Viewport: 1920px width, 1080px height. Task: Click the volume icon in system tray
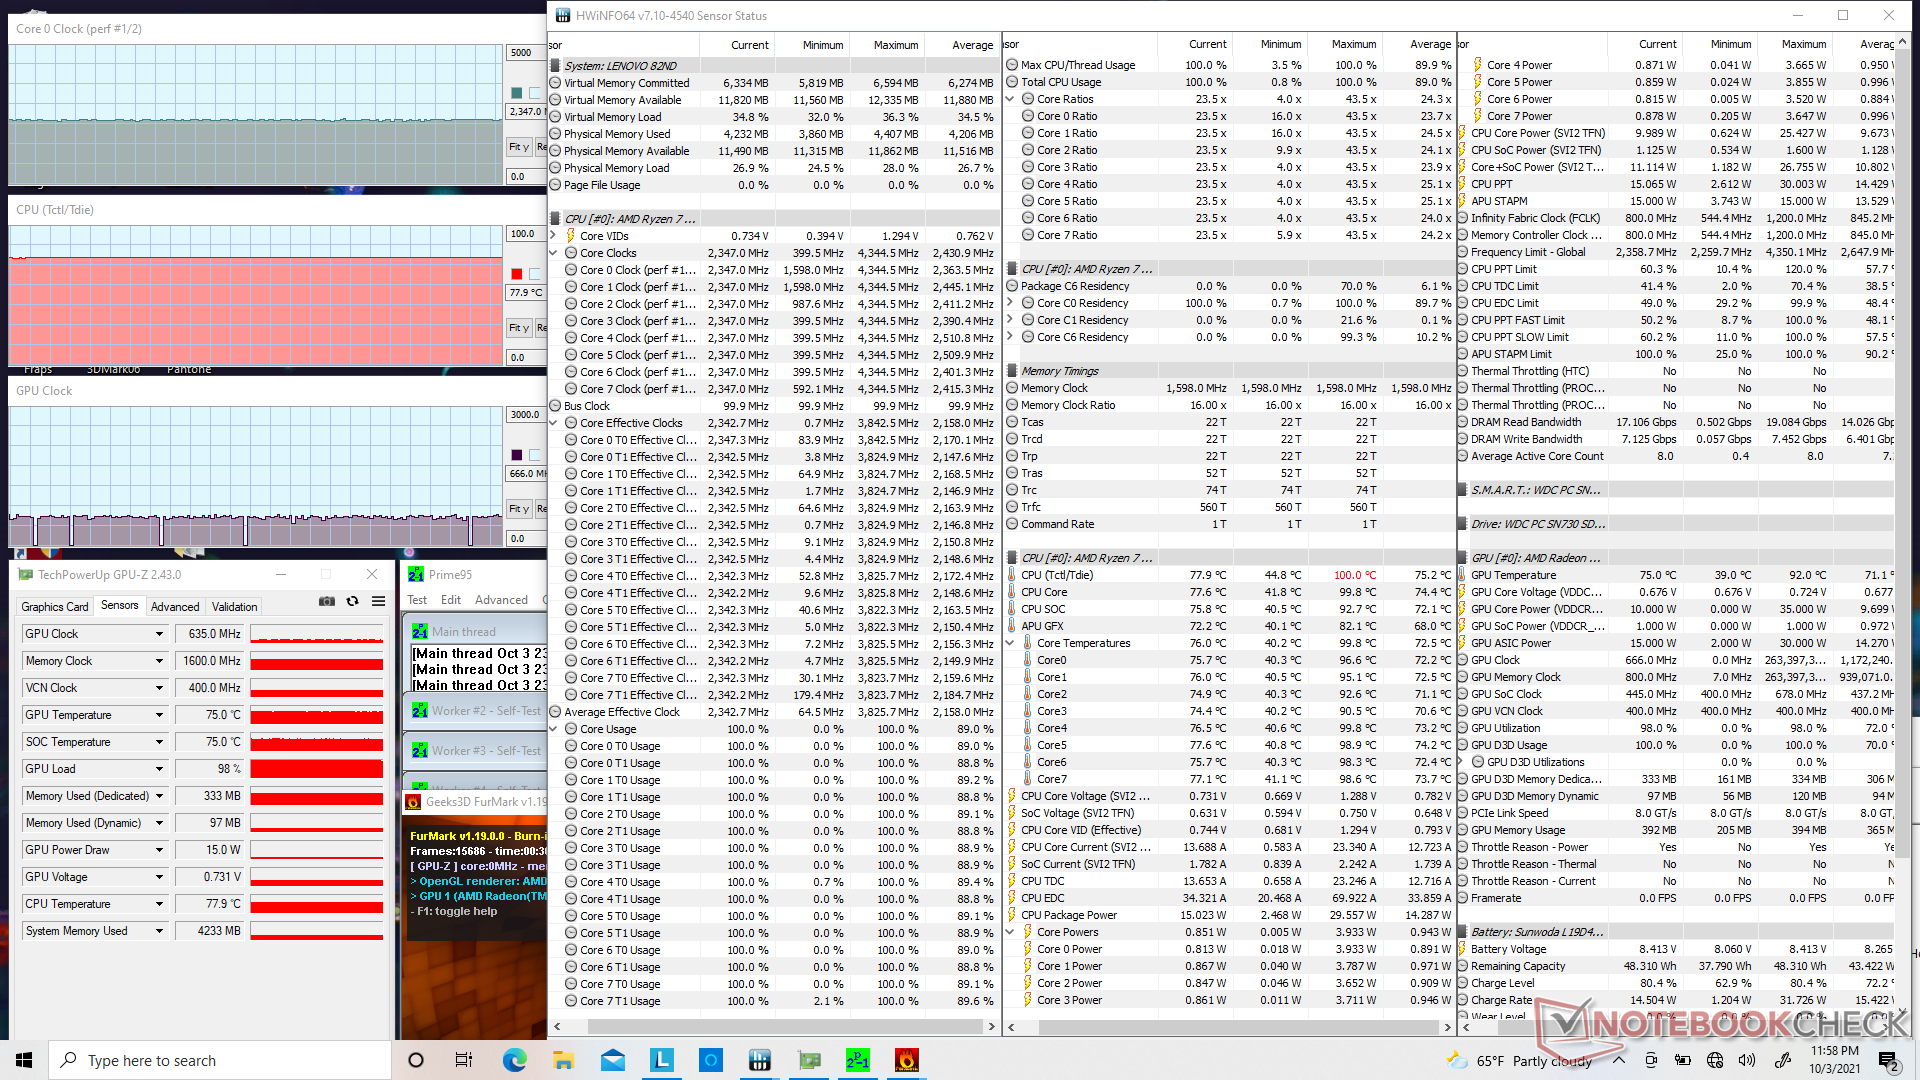click(1746, 1060)
